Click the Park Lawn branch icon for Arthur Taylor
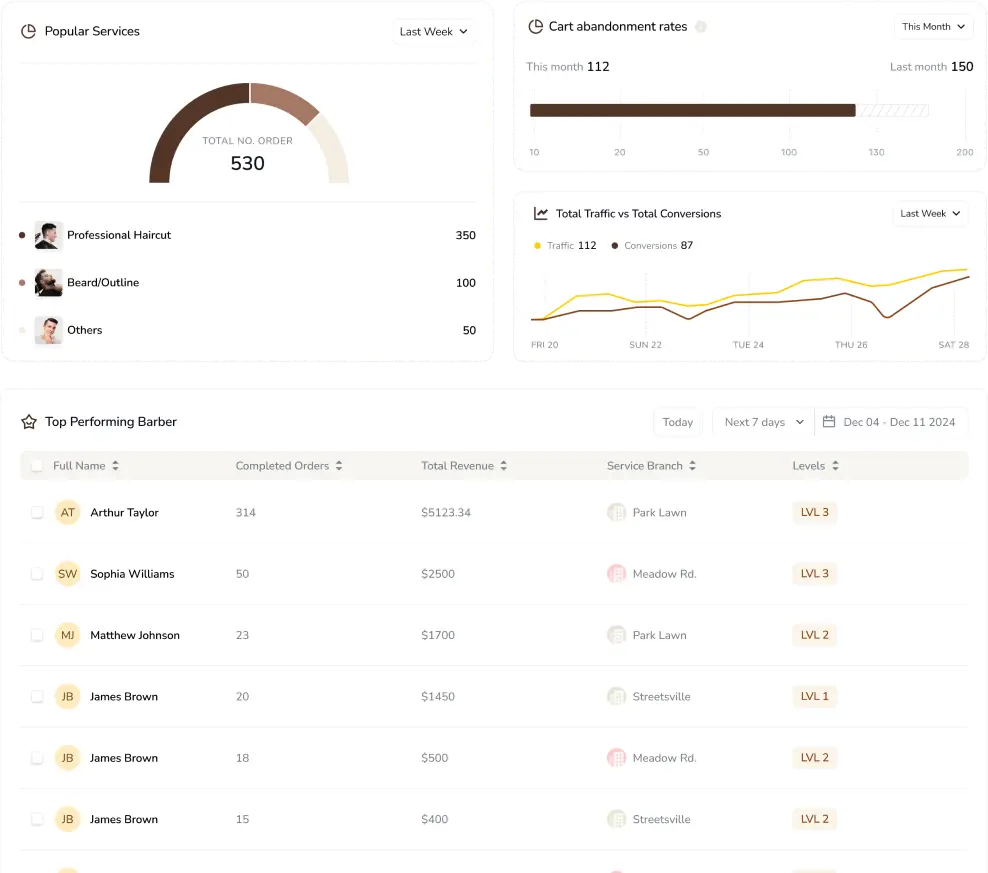 click(616, 512)
